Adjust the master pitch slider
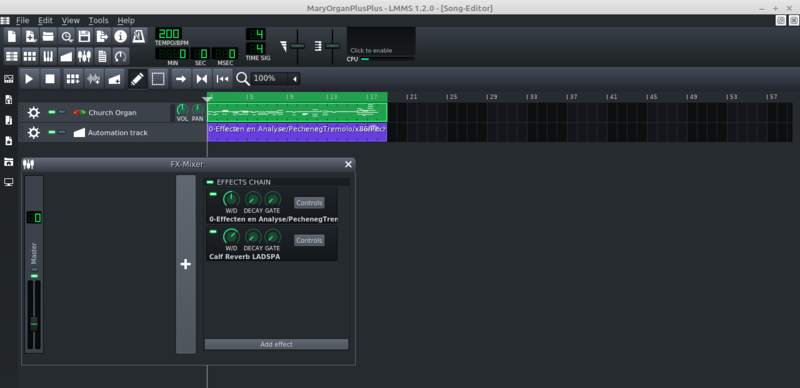Image resolution: width=800 pixels, height=388 pixels. tap(332, 46)
